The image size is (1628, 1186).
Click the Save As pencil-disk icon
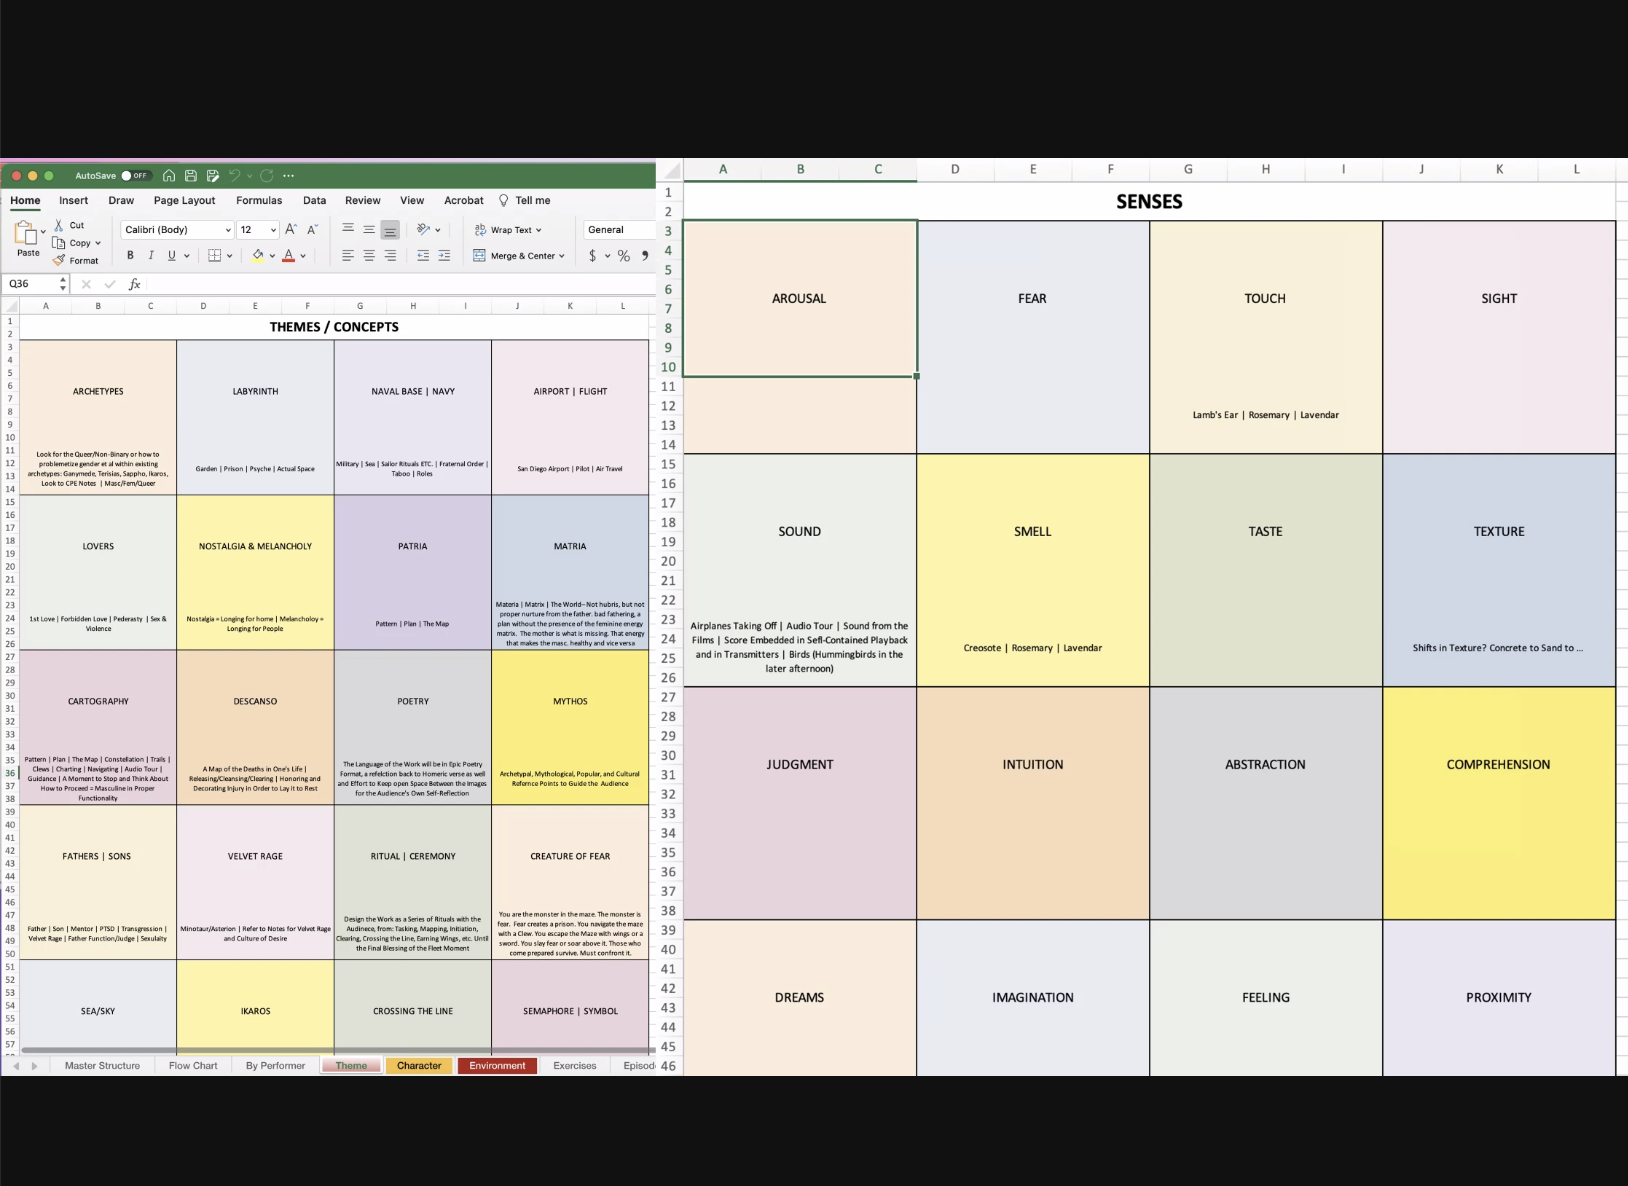213,176
